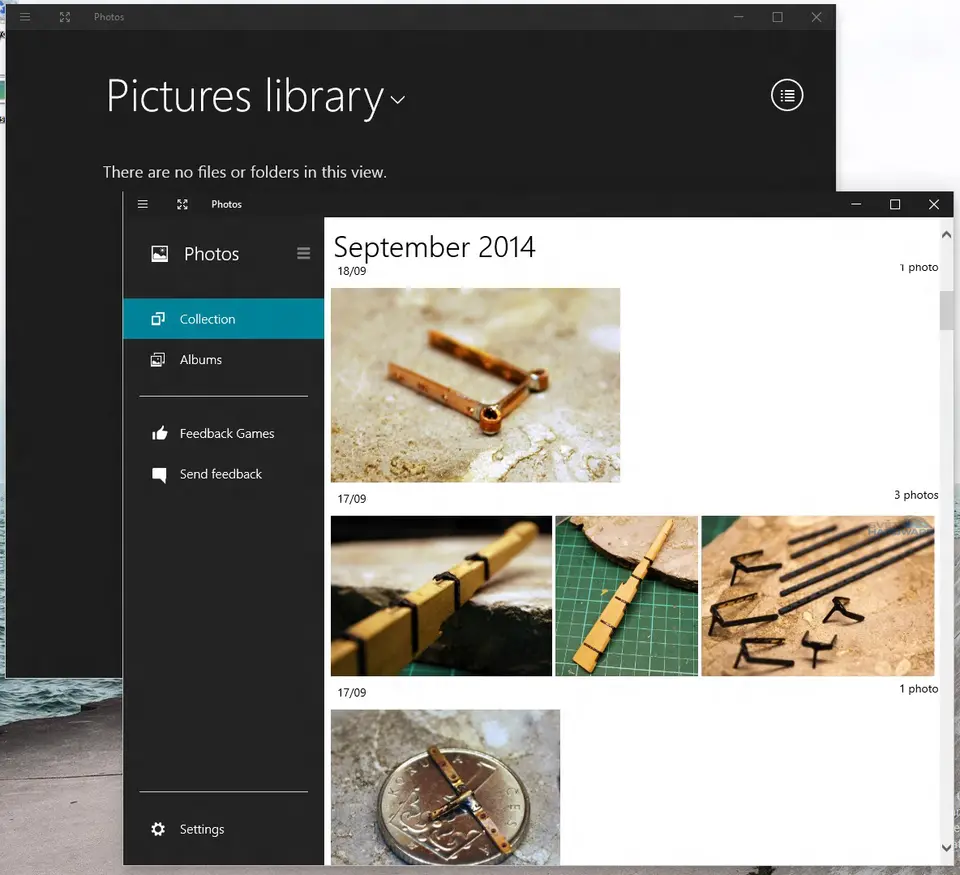The height and width of the screenshot is (875, 960).
Task: Click the September 2014 heading
Action: [434, 247]
